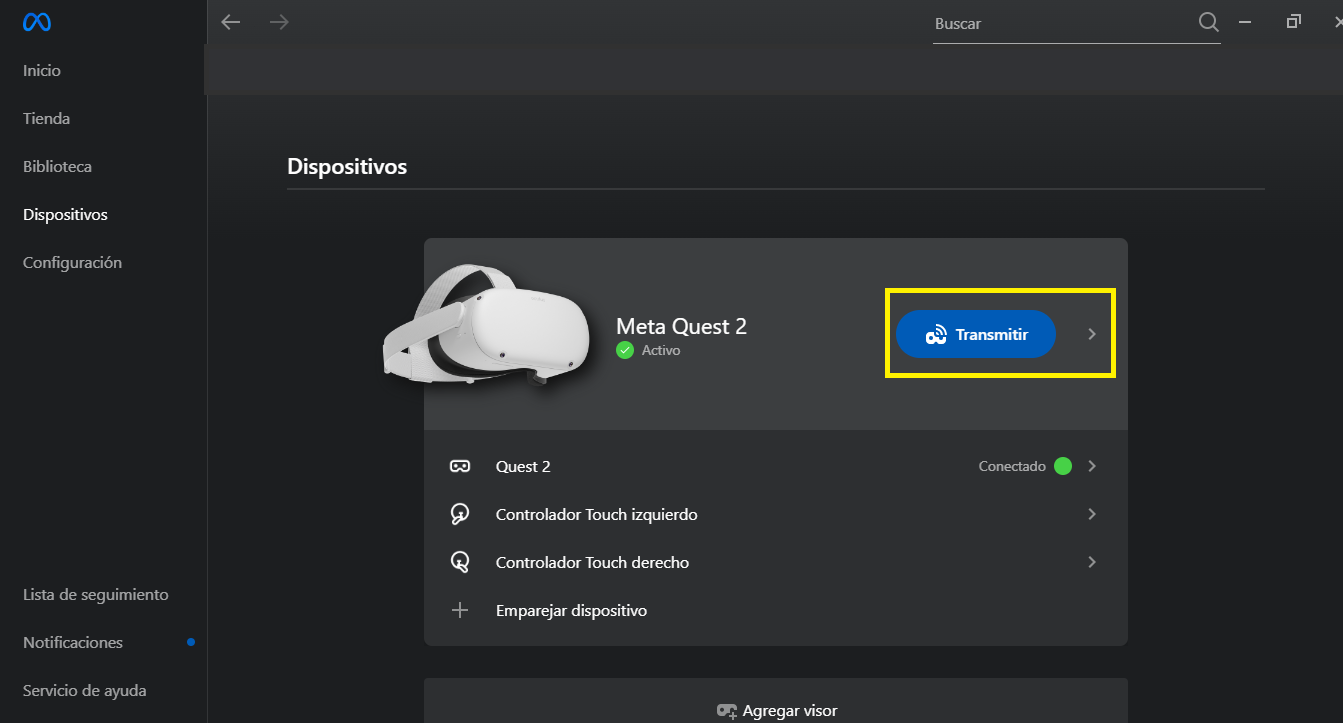Click the blue Notificaciones indicator dot

[x=191, y=642]
